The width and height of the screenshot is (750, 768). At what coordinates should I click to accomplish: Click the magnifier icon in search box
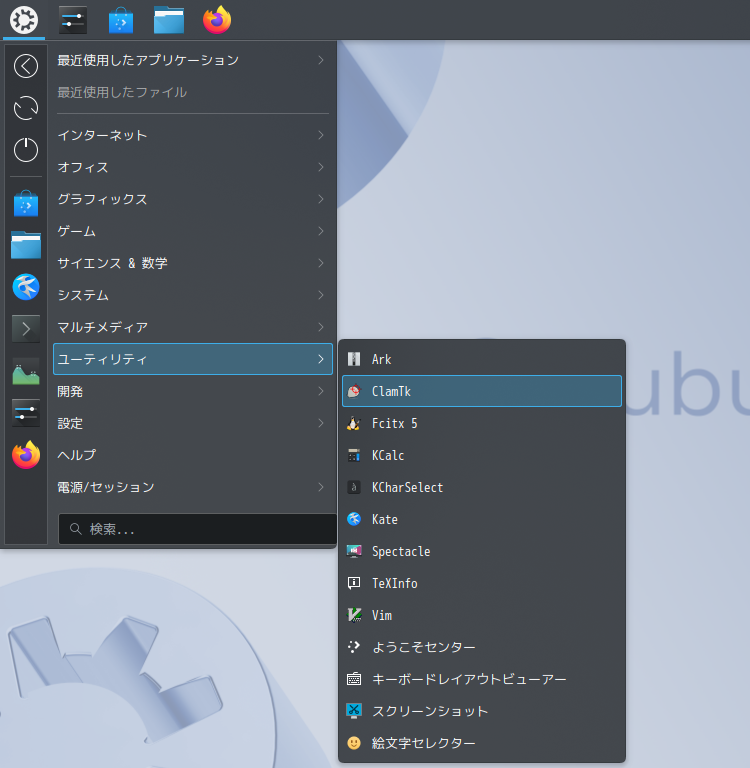click(75, 529)
